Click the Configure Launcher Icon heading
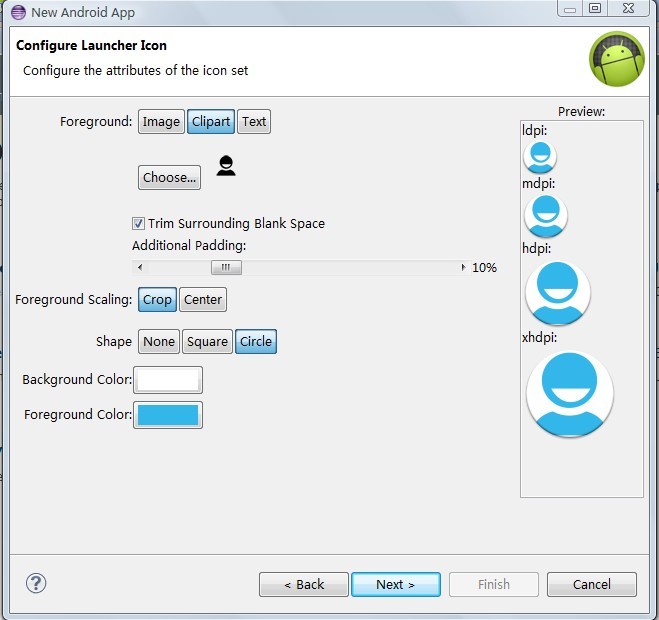This screenshot has height=620, width=659. [x=91, y=45]
